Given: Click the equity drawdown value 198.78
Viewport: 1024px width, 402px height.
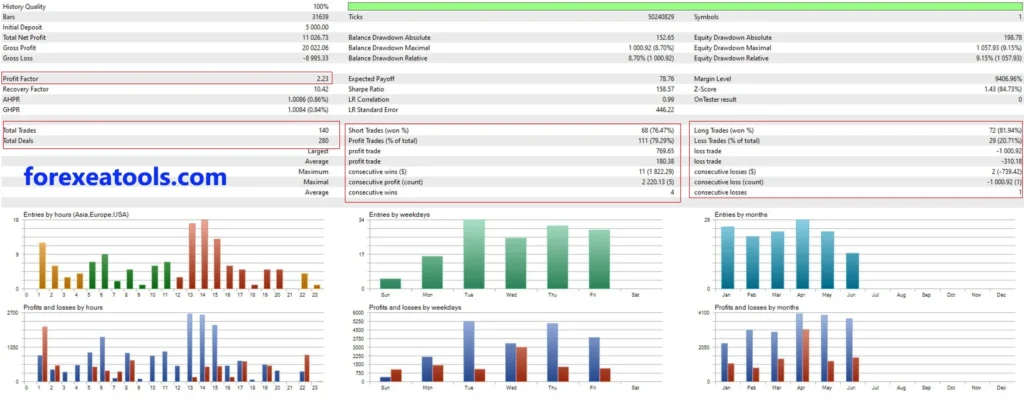Looking at the screenshot, I should coord(1012,38).
